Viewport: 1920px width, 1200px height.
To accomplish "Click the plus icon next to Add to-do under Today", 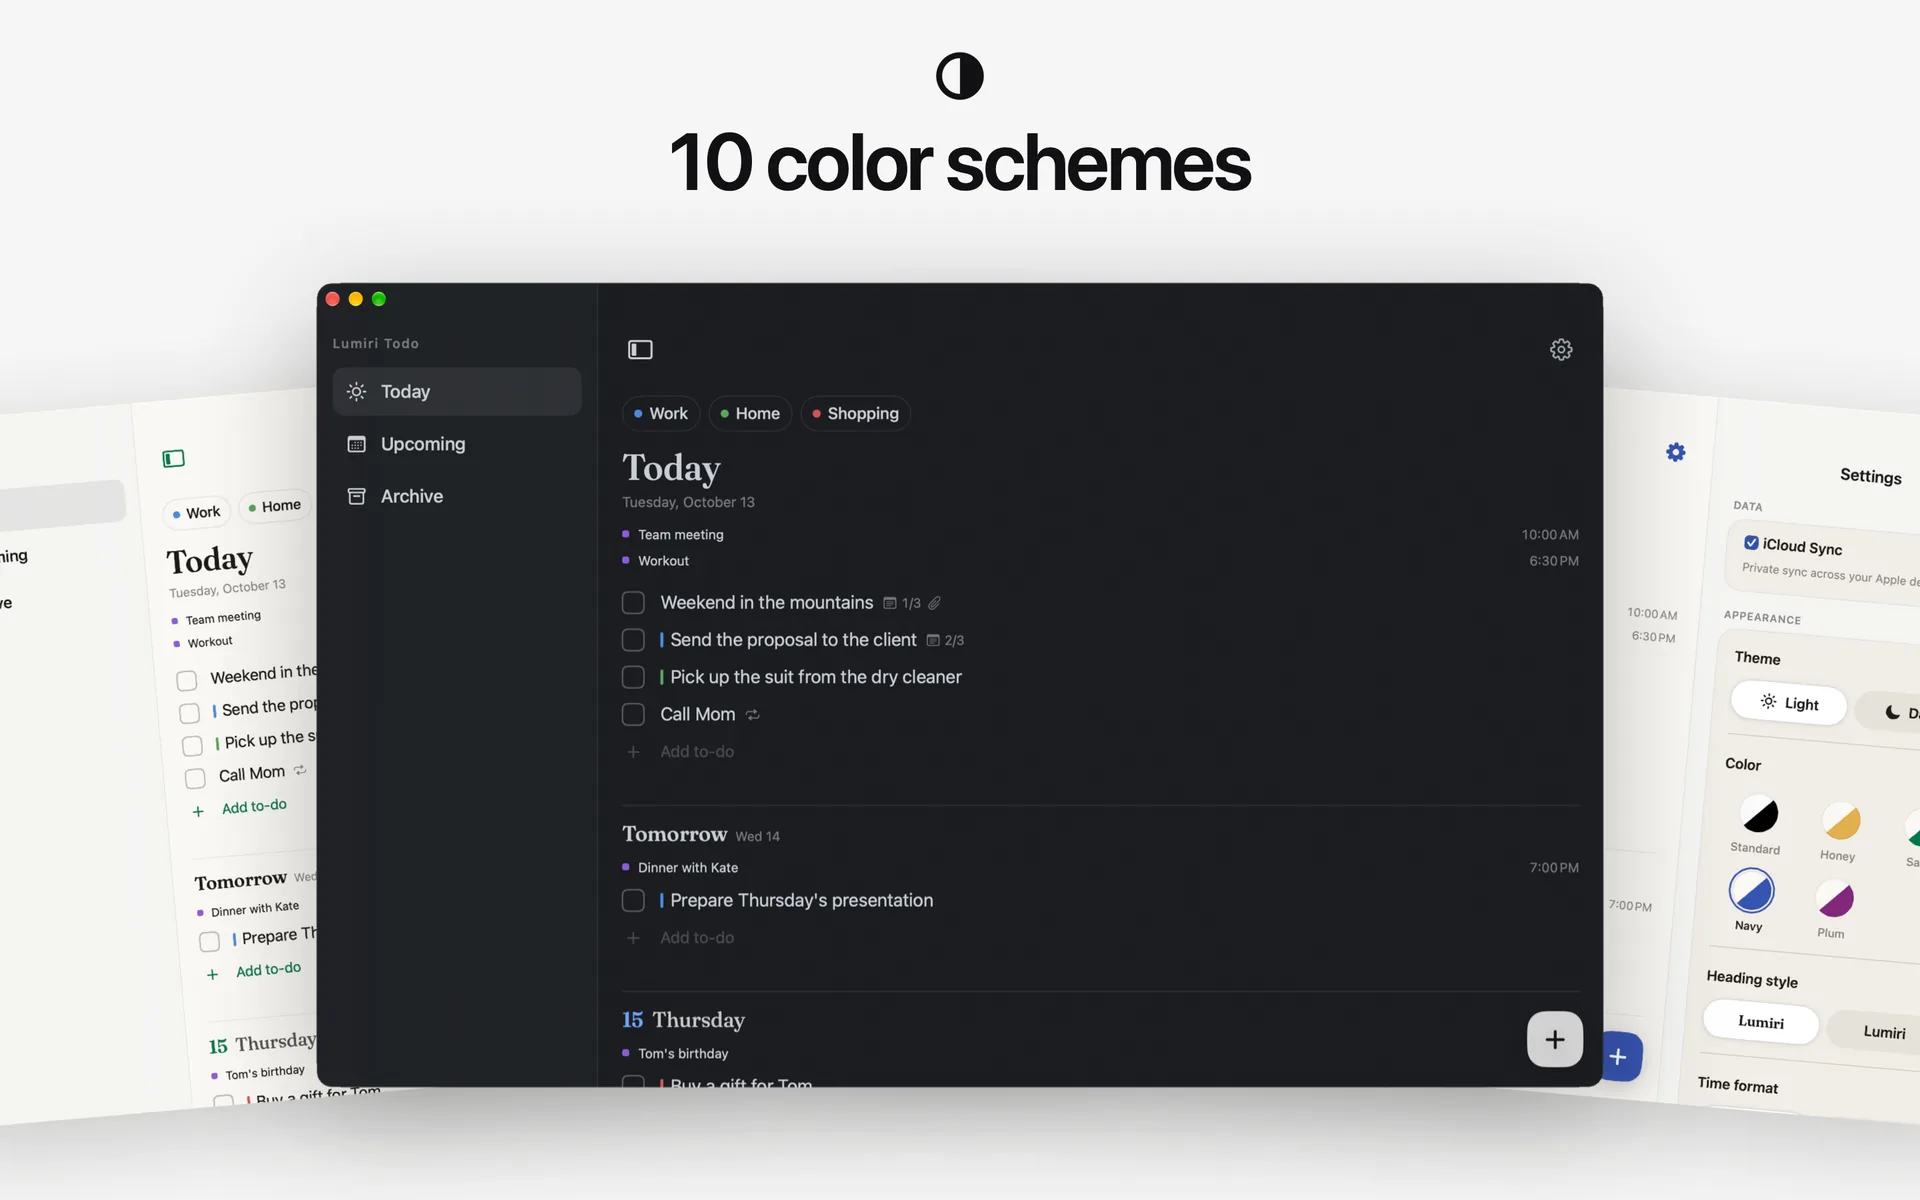I will [x=633, y=752].
